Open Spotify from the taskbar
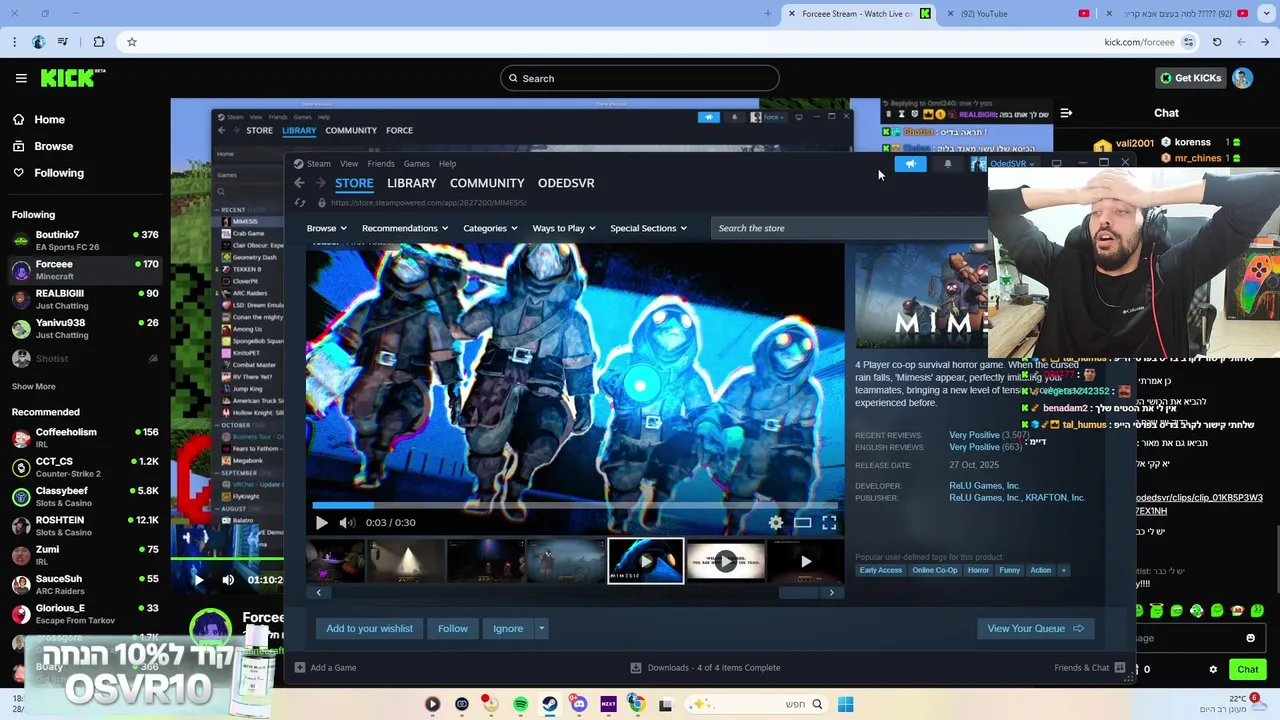The width and height of the screenshot is (1280, 720). [x=520, y=704]
